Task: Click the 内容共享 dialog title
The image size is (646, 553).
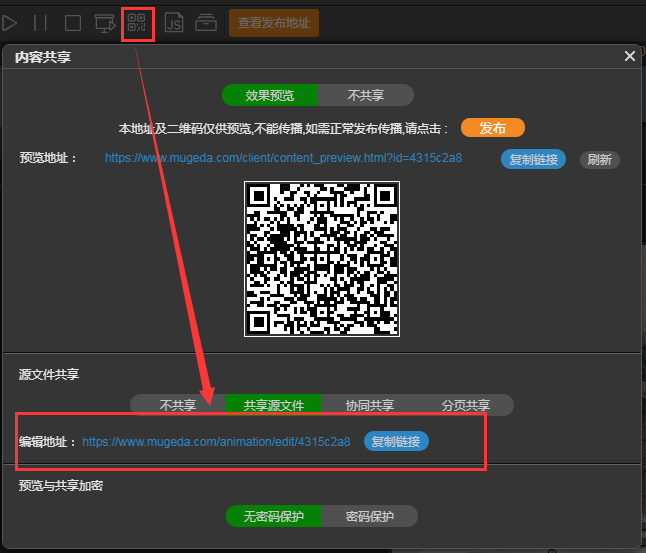Action: coord(43,57)
